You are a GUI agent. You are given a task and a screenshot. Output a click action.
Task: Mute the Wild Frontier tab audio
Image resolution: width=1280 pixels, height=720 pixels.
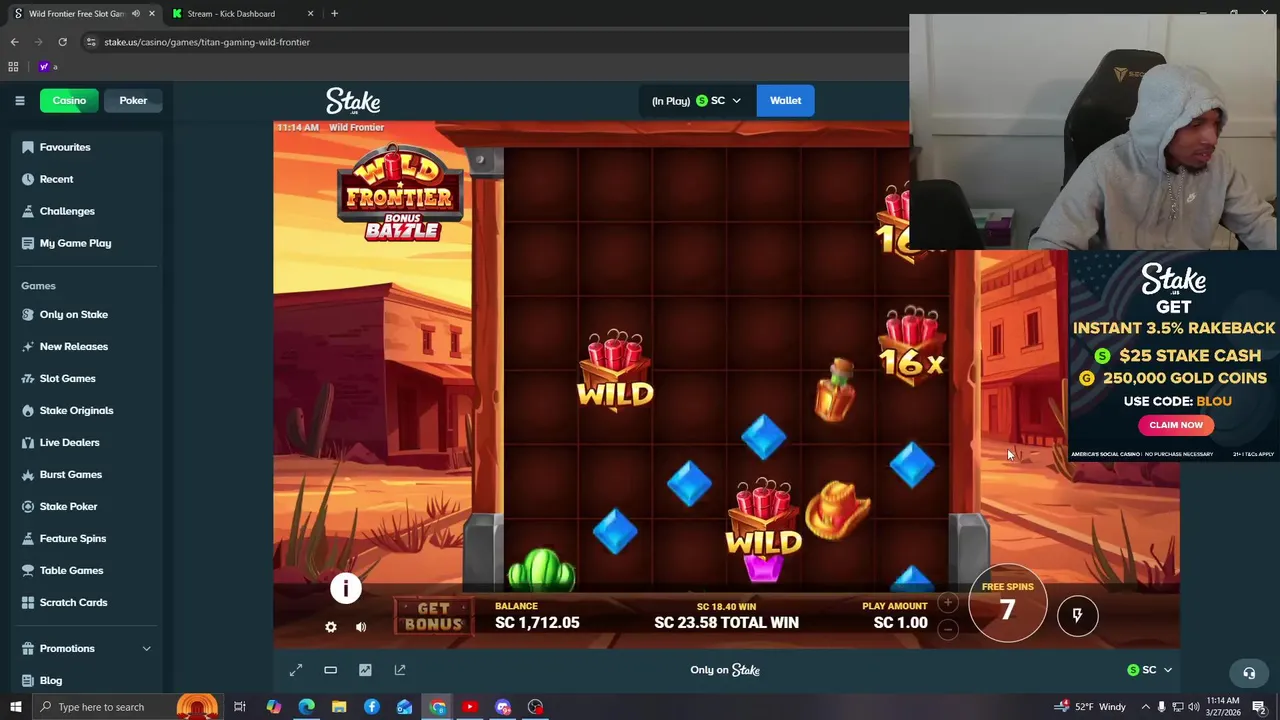tap(135, 13)
